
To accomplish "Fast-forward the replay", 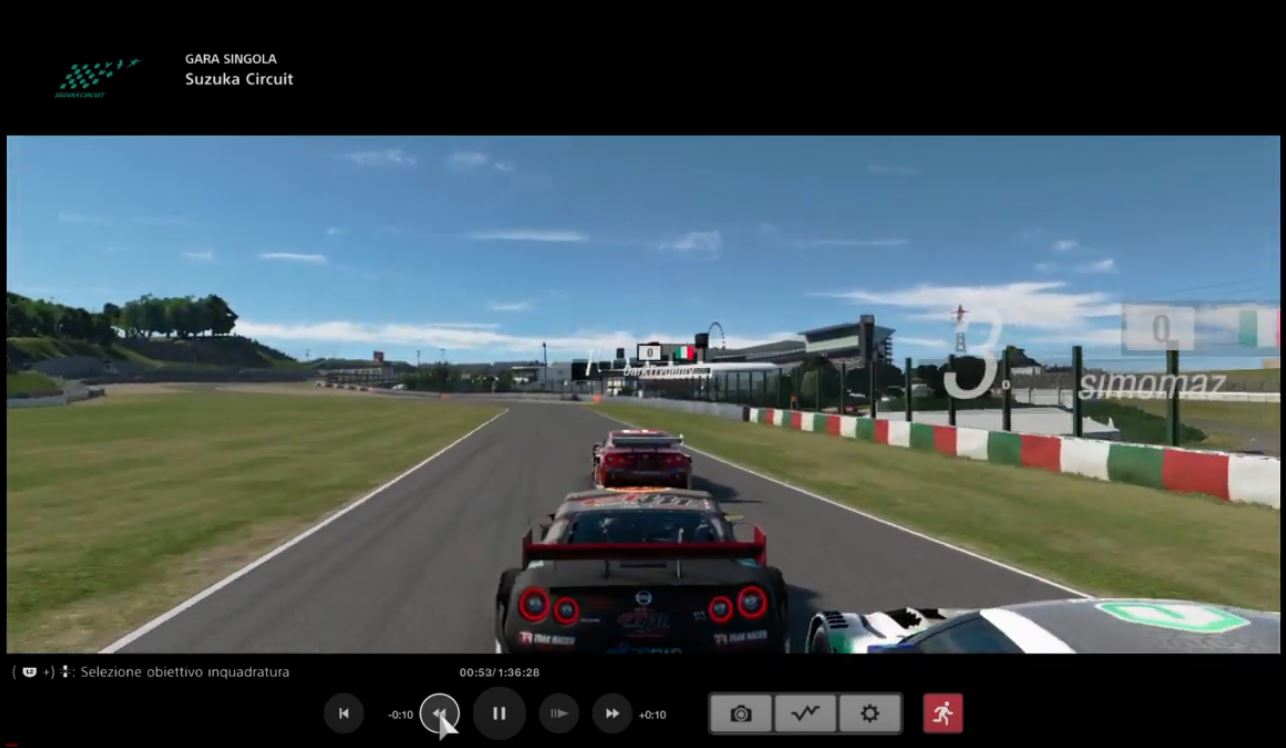I will [x=612, y=714].
